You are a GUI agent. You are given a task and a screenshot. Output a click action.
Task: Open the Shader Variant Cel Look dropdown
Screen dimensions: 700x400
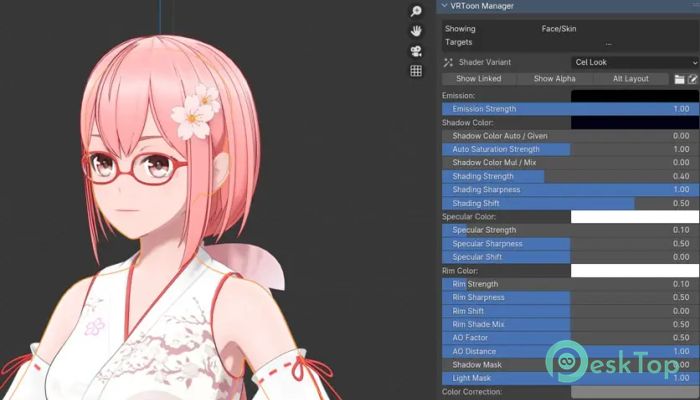pos(635,62)
